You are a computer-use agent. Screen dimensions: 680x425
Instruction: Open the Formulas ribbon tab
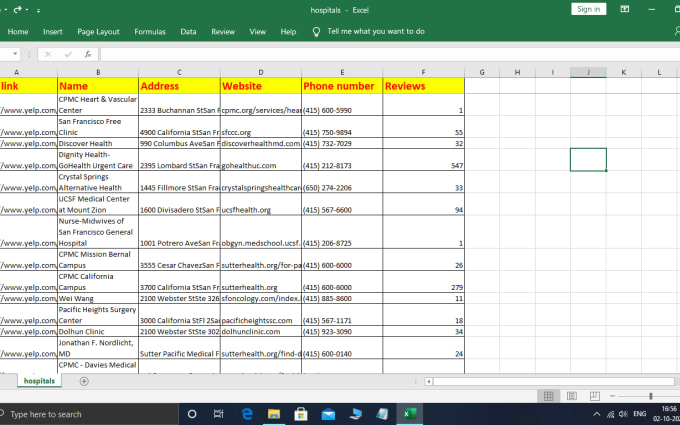coord(150,32)
